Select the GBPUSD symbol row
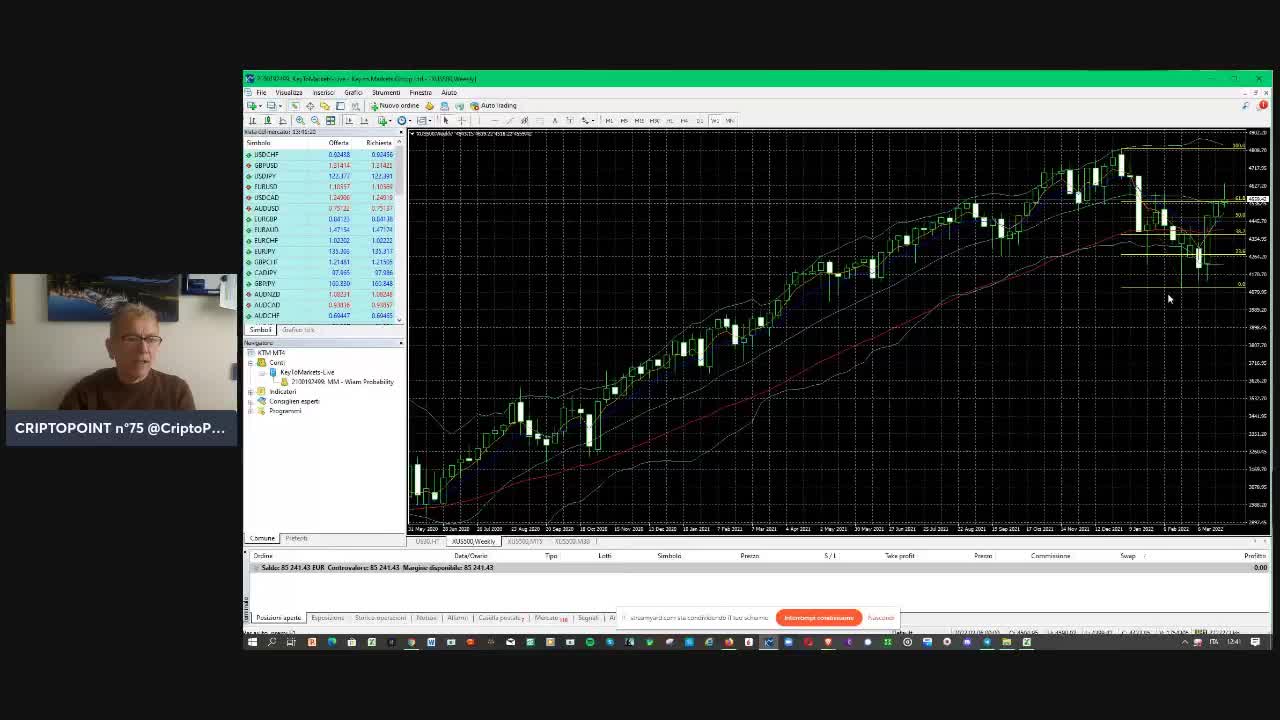The width and height of the screenshot is (1280, 720). click(x=320, y=165)
